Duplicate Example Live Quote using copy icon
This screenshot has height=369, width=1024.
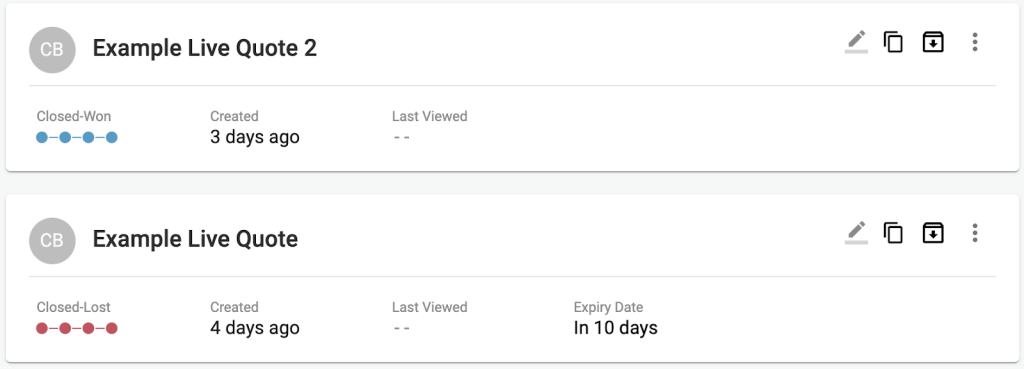(893, 233)
